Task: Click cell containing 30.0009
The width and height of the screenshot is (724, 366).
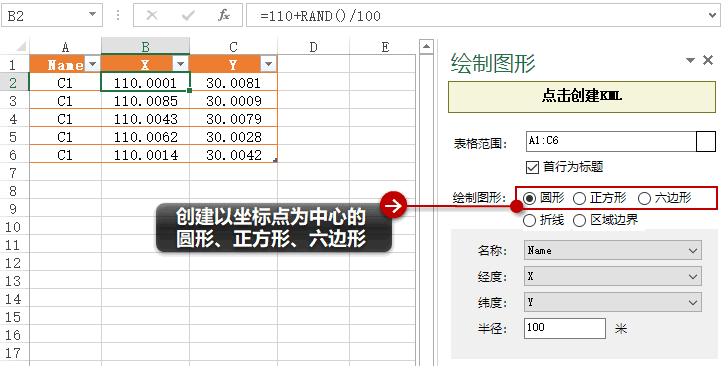Action: (233, 101)
